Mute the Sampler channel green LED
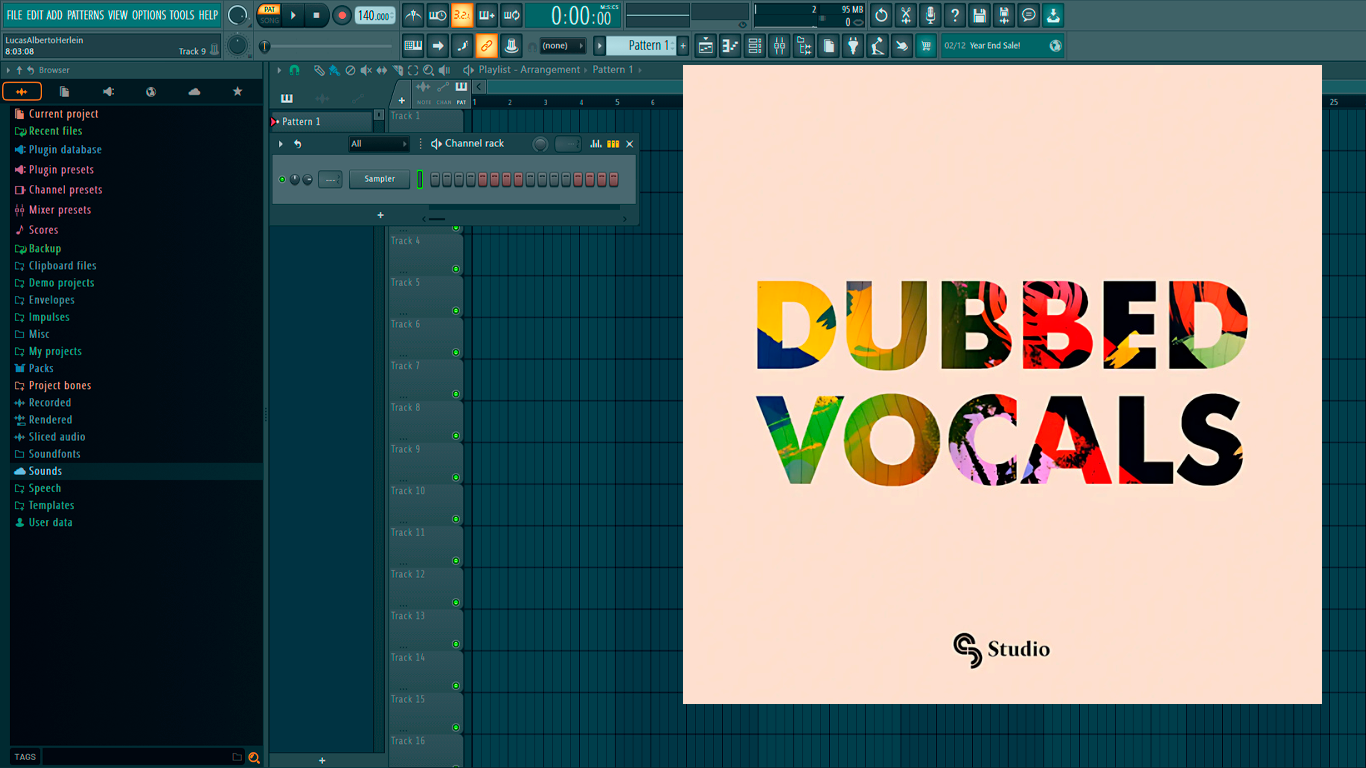 (282, 179)
